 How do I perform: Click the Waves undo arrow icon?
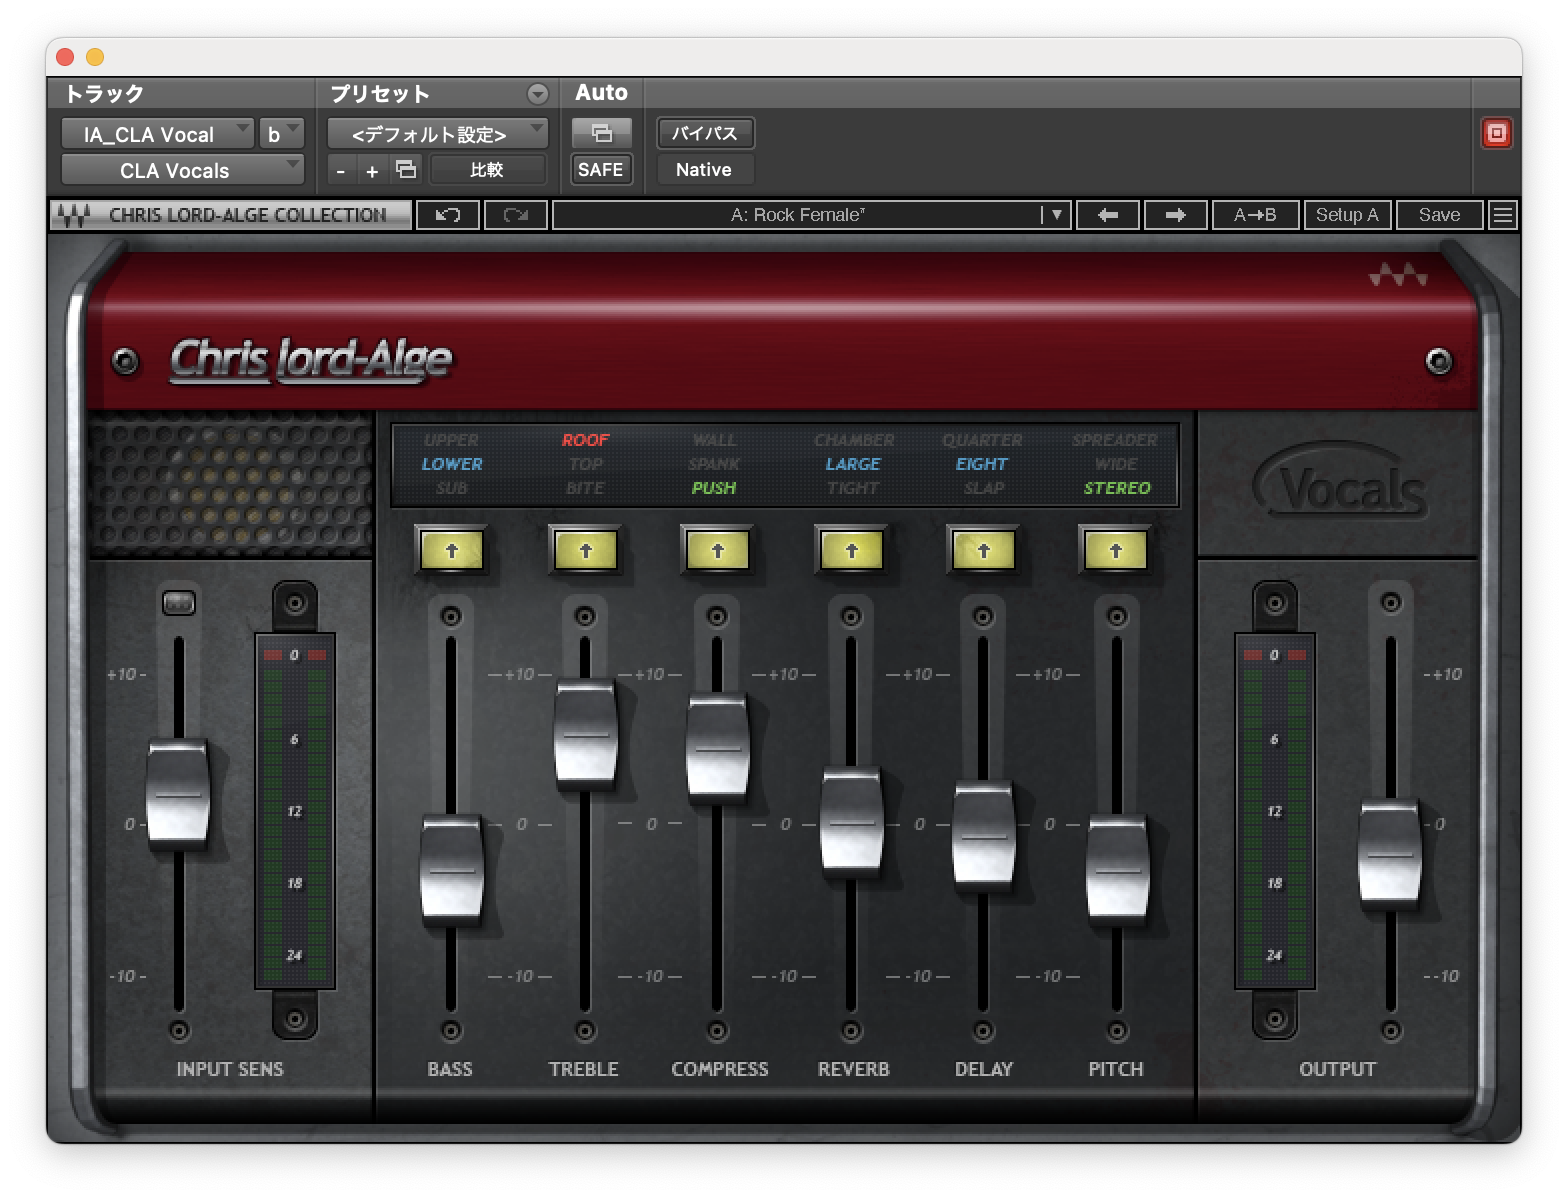(448, 215)
